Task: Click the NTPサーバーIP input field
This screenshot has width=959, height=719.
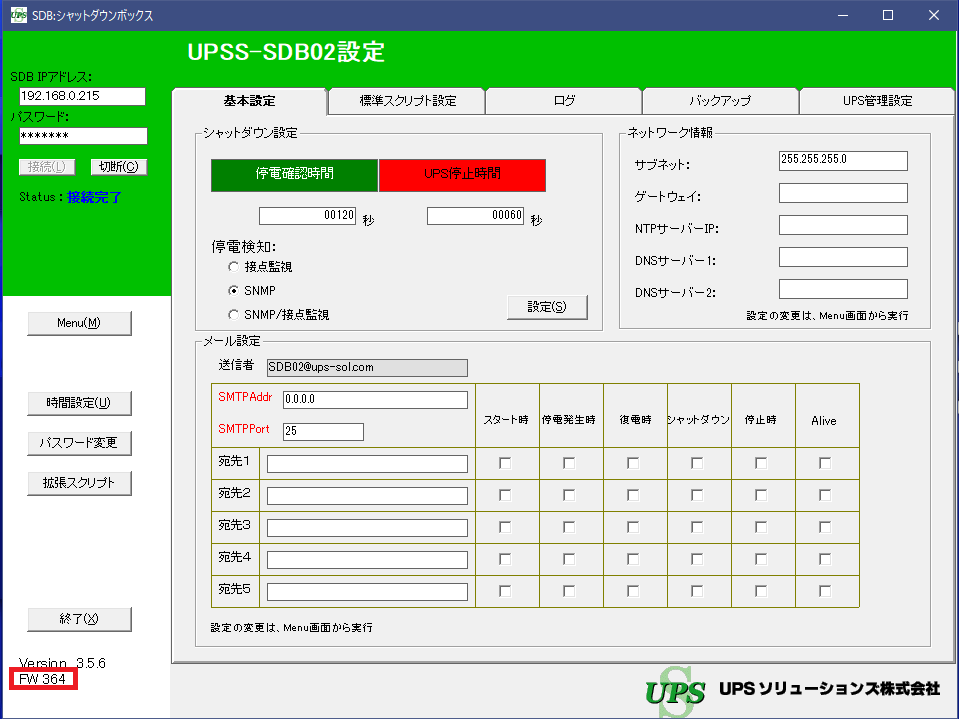Action: pos(843,225)
